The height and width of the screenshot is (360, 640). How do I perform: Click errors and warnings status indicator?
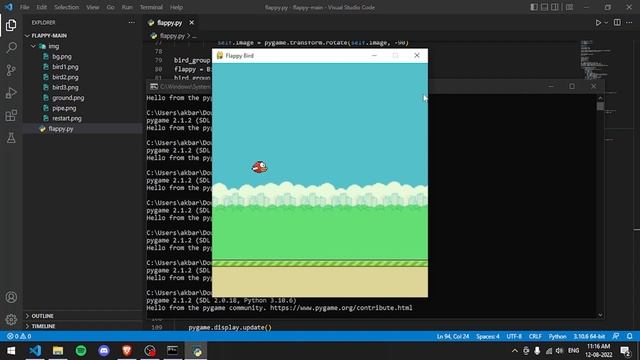pos(19,336)
